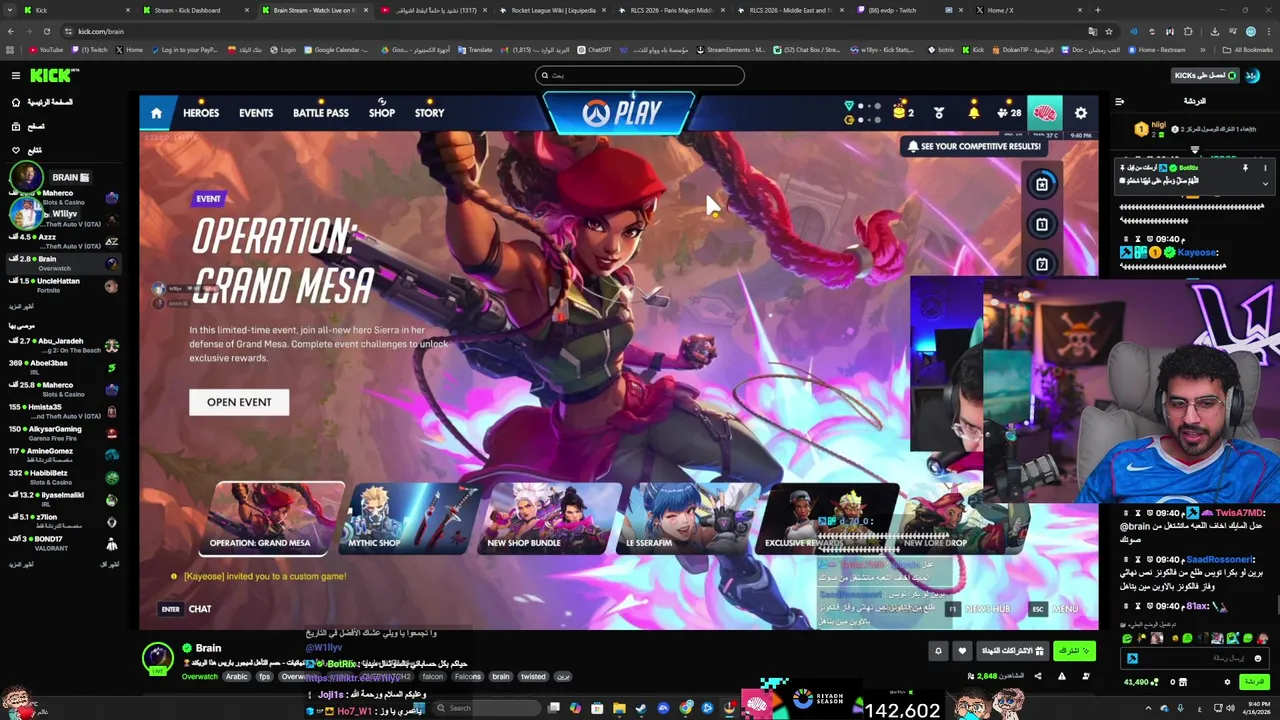This screenshot has height=720, width=1280.
Task: Reload the page in browser toolbar
Action: tap(46, 31)
